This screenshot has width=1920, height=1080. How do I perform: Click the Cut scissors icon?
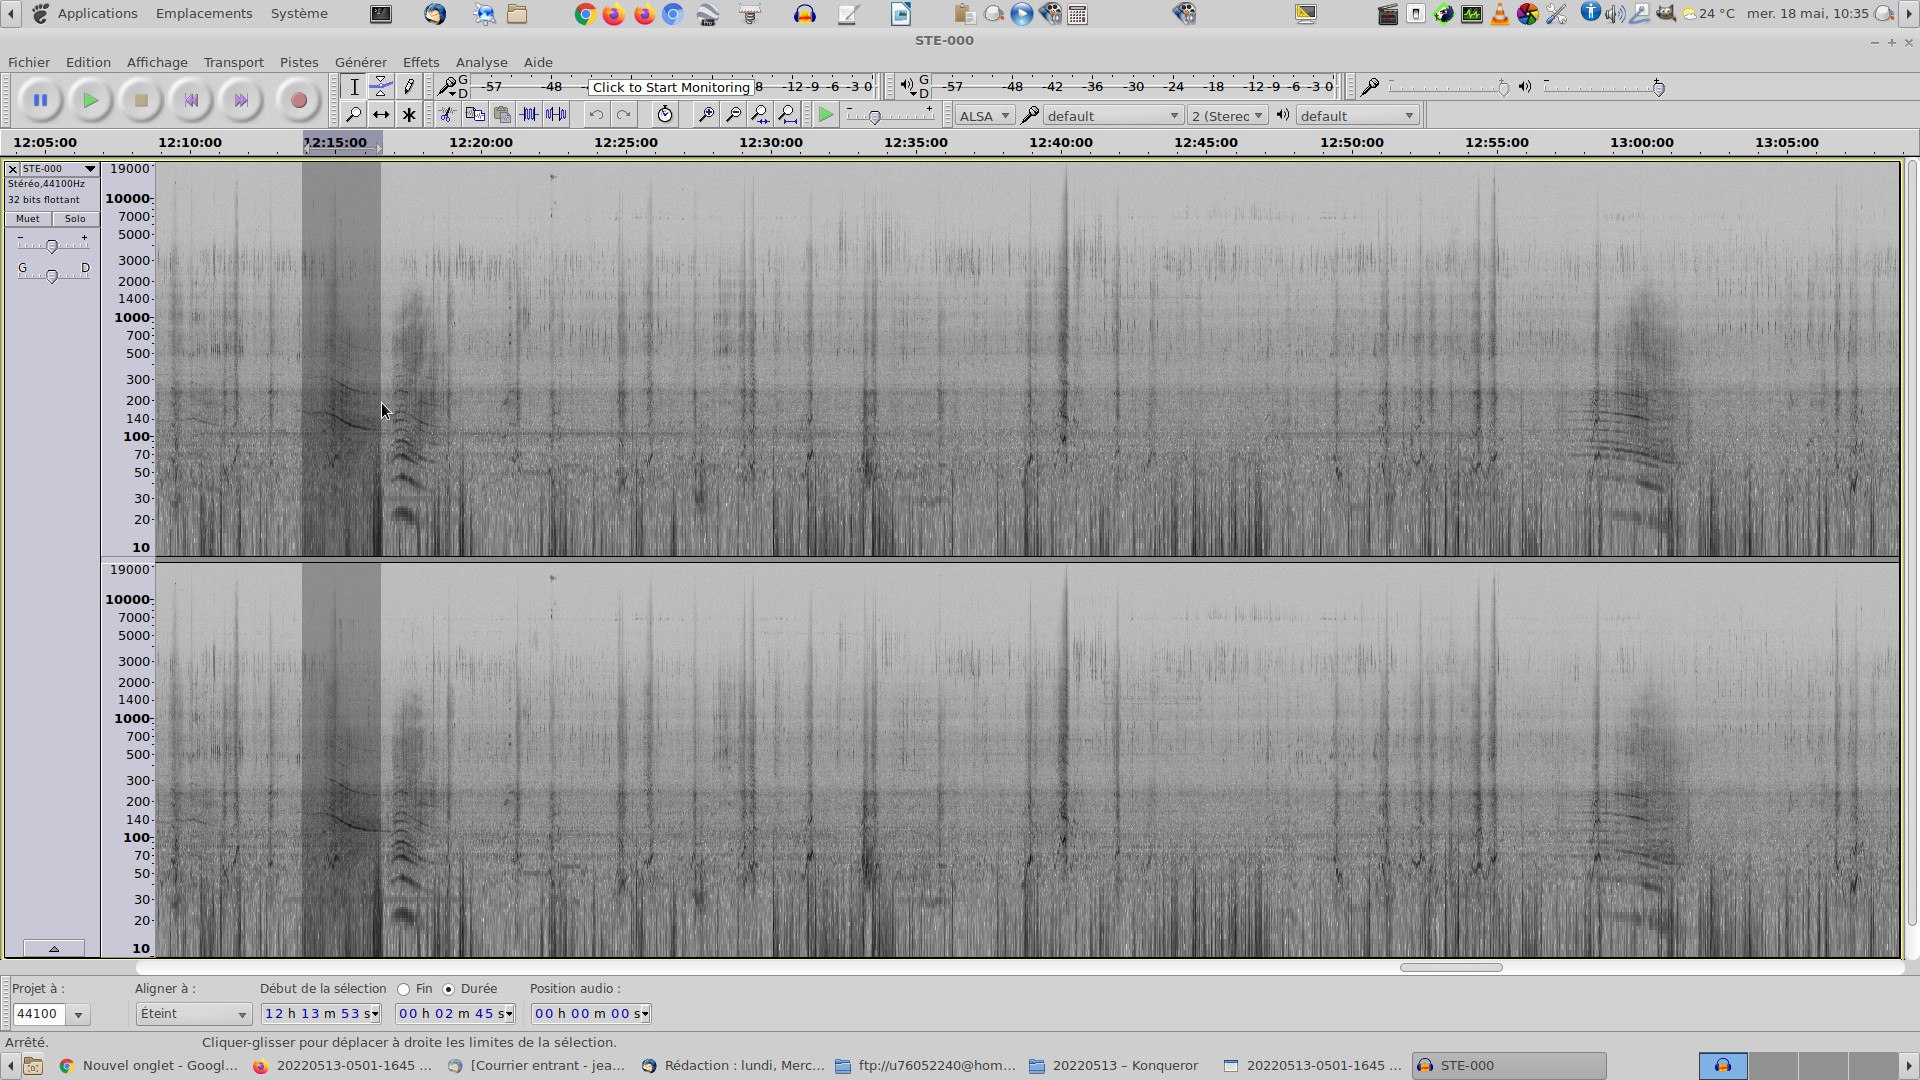447,115
